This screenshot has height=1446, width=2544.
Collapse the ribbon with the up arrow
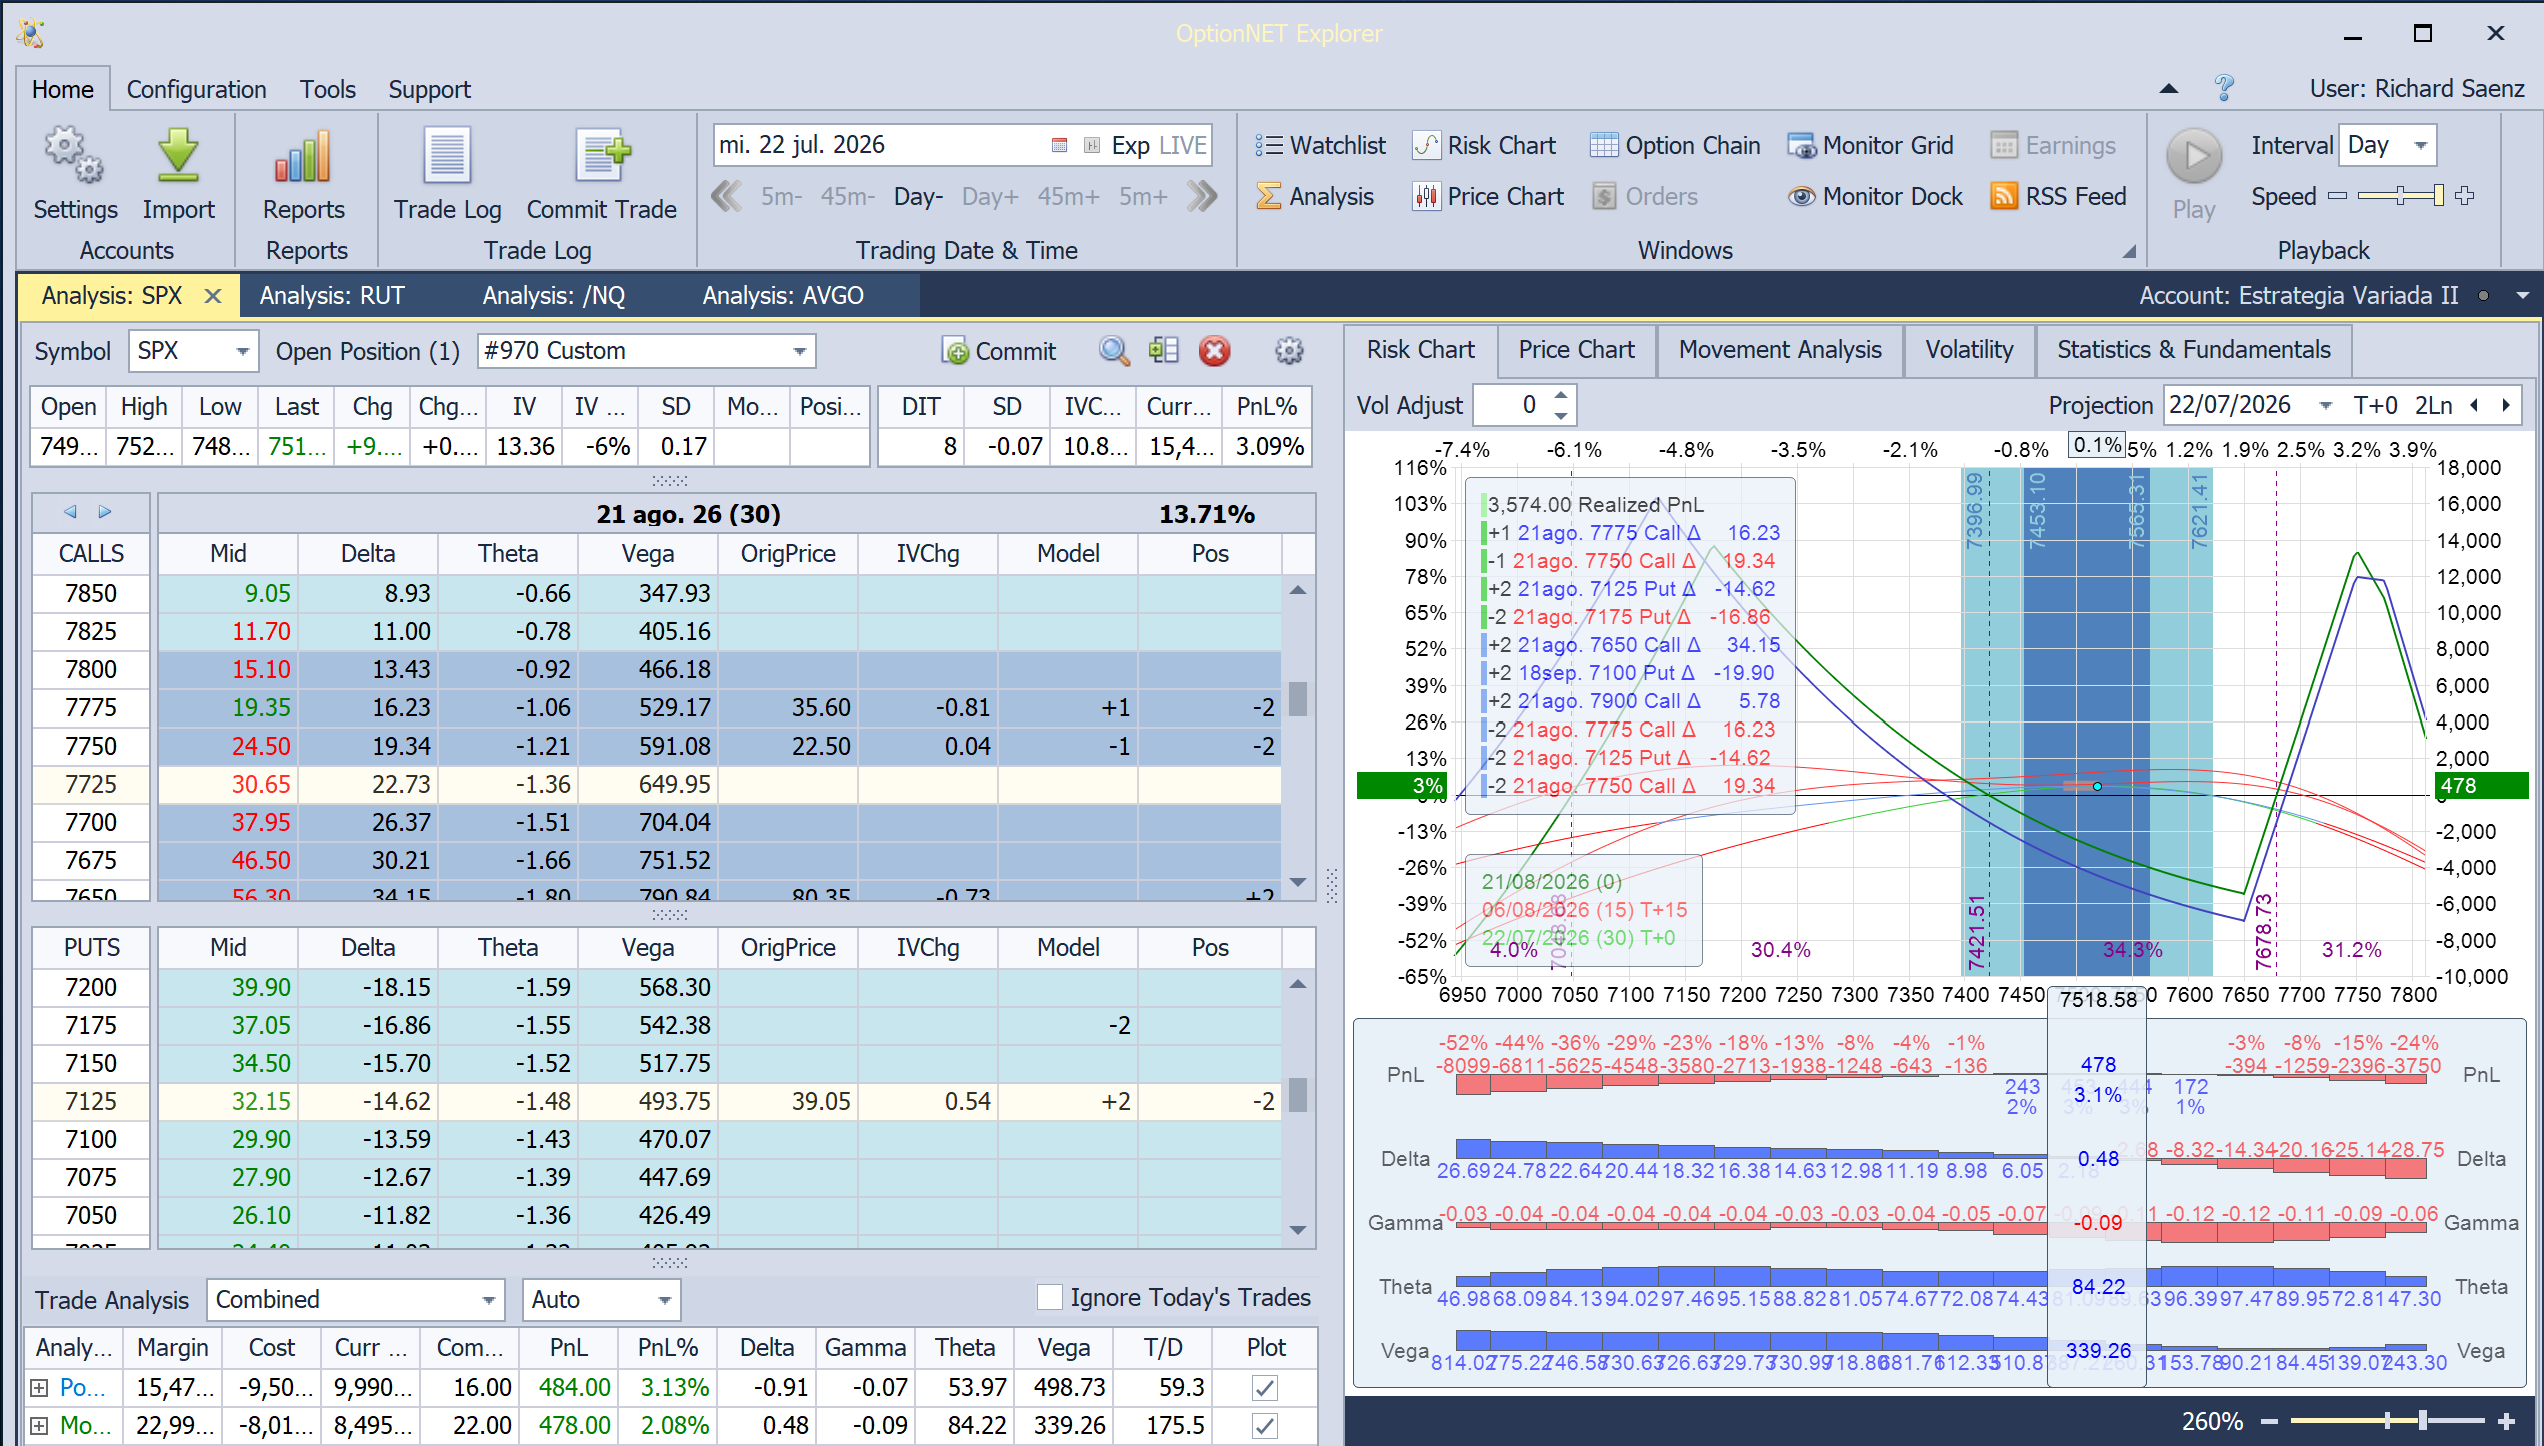[2169, 89]
